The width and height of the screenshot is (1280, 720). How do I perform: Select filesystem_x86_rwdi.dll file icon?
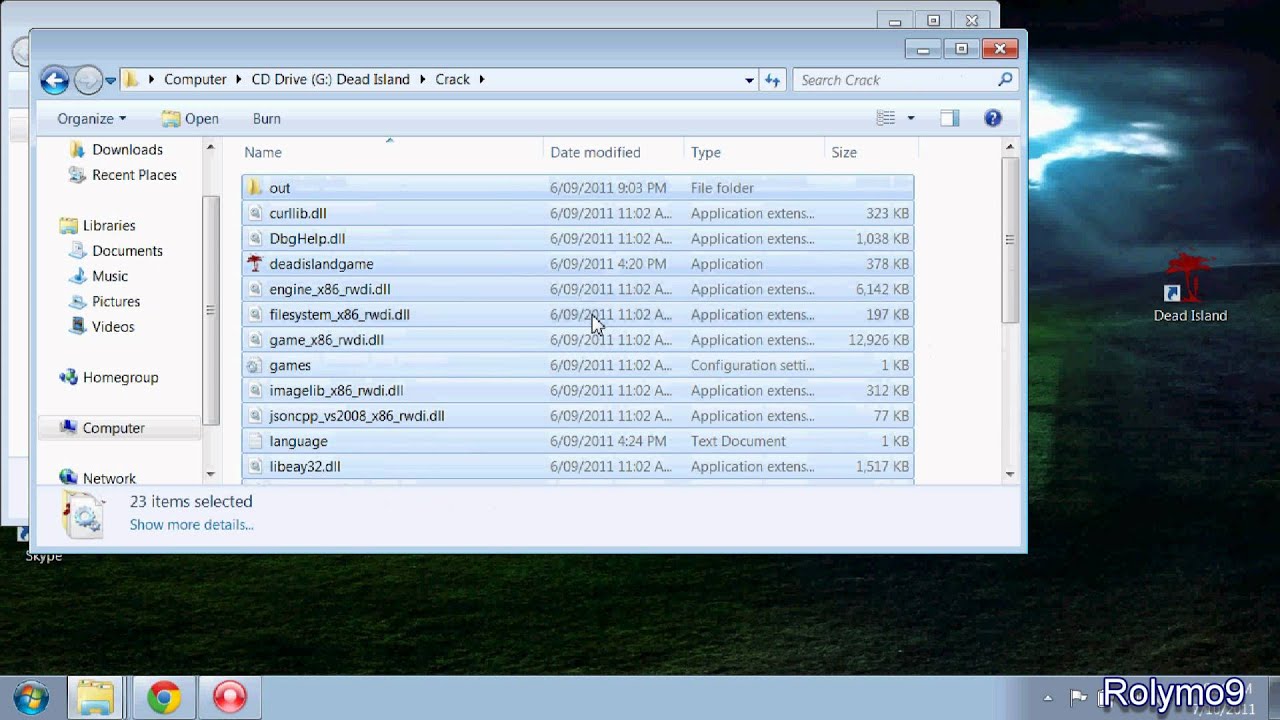(x=254, y=314)
